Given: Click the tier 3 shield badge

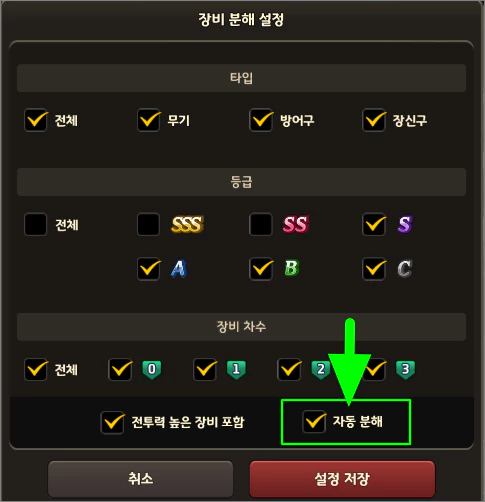Looking at the screenshot, I should pyautogui.click(x=405, y=370).
